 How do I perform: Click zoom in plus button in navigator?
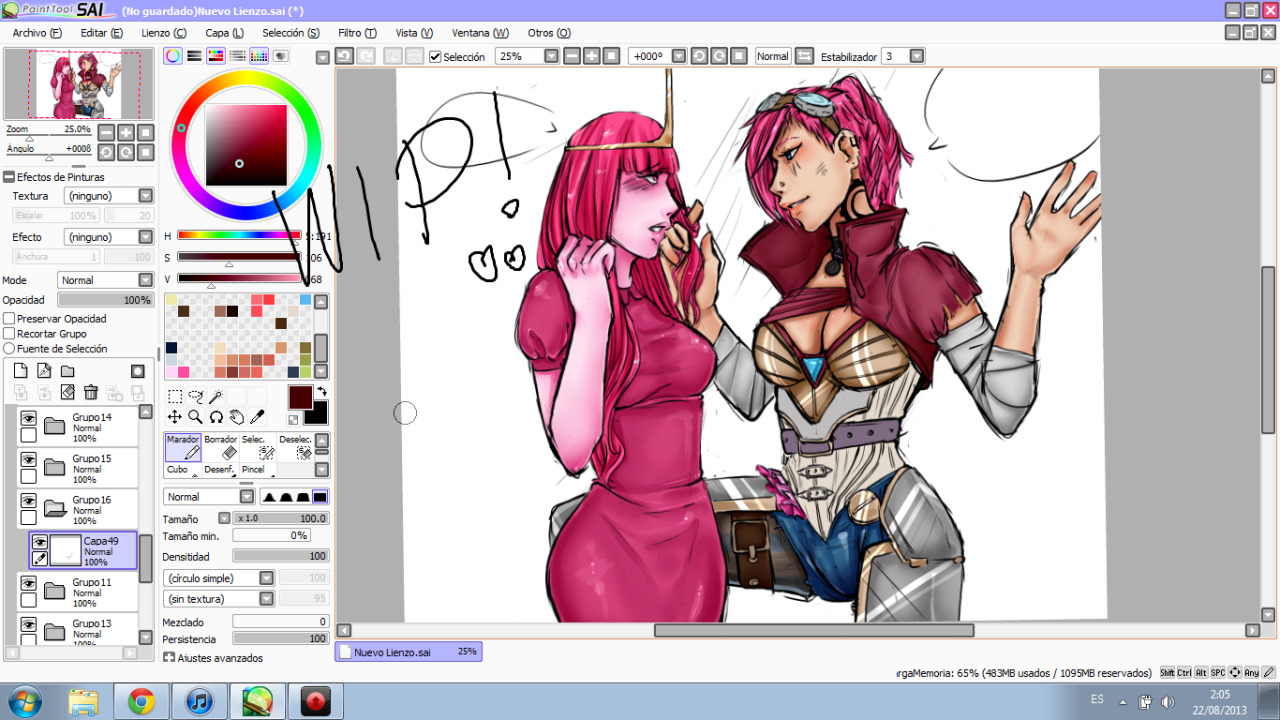tap(126, 132)
